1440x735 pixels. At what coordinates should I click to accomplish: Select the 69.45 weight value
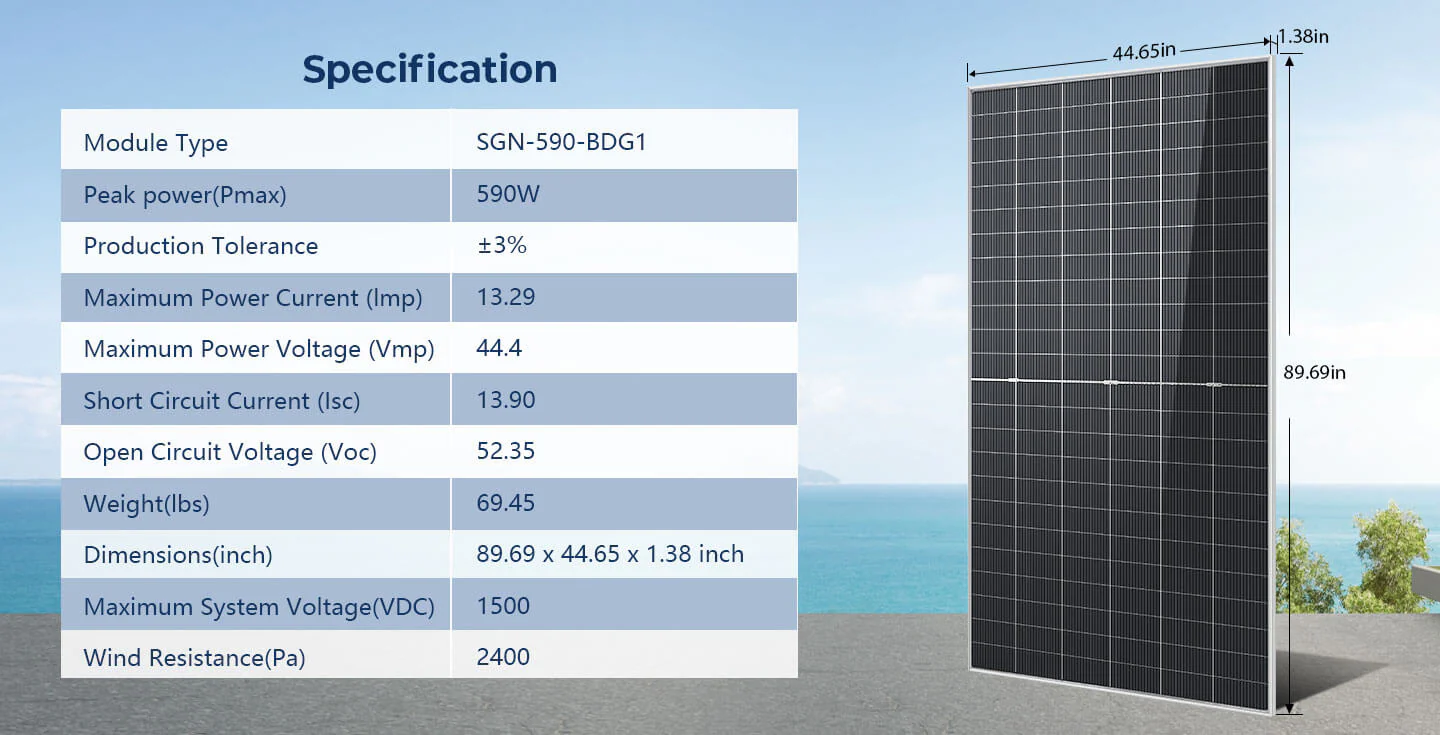click(x=506, y=502)
